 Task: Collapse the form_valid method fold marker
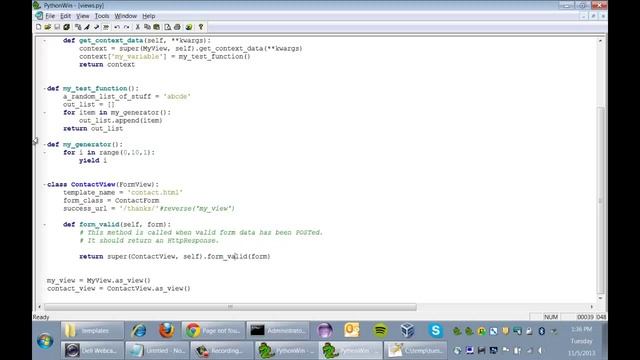(44, 224)
